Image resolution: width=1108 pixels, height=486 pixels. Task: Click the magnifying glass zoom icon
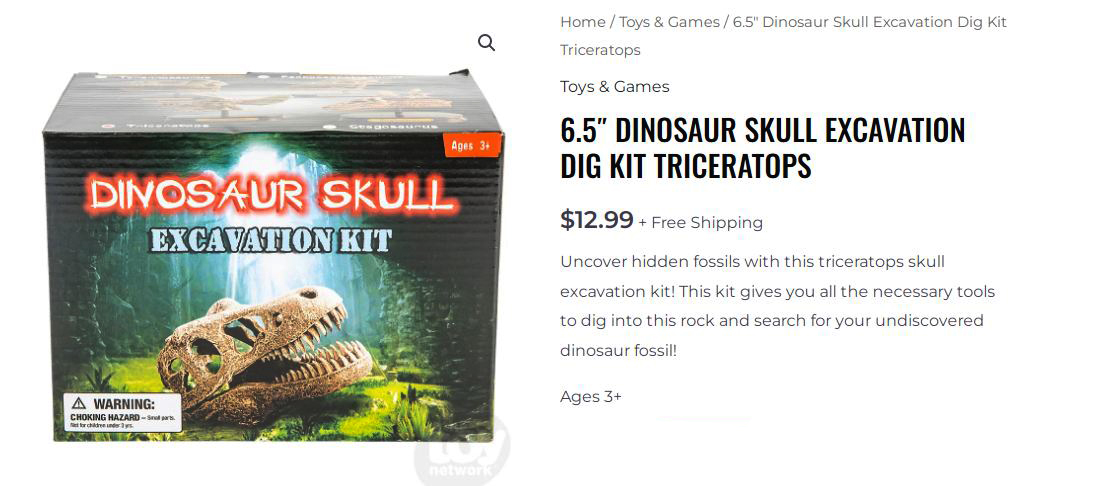click(486, 43)
